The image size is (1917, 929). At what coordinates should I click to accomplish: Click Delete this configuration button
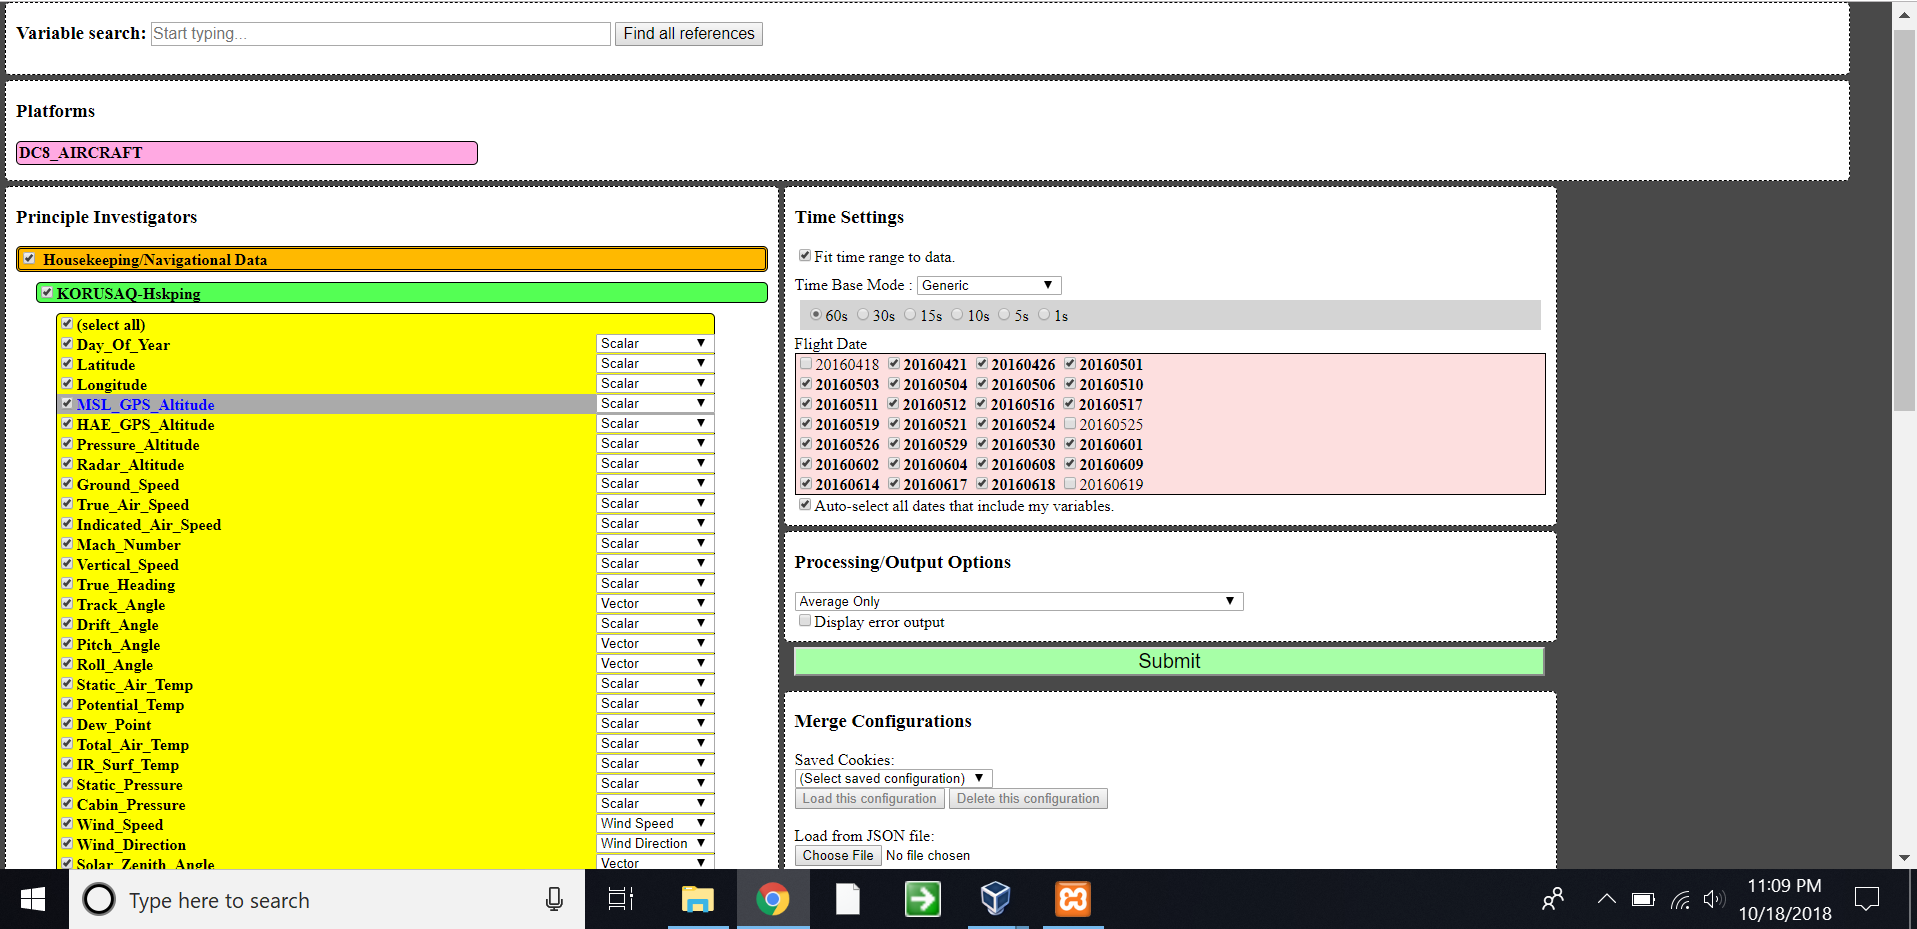tap(1028, 799)
